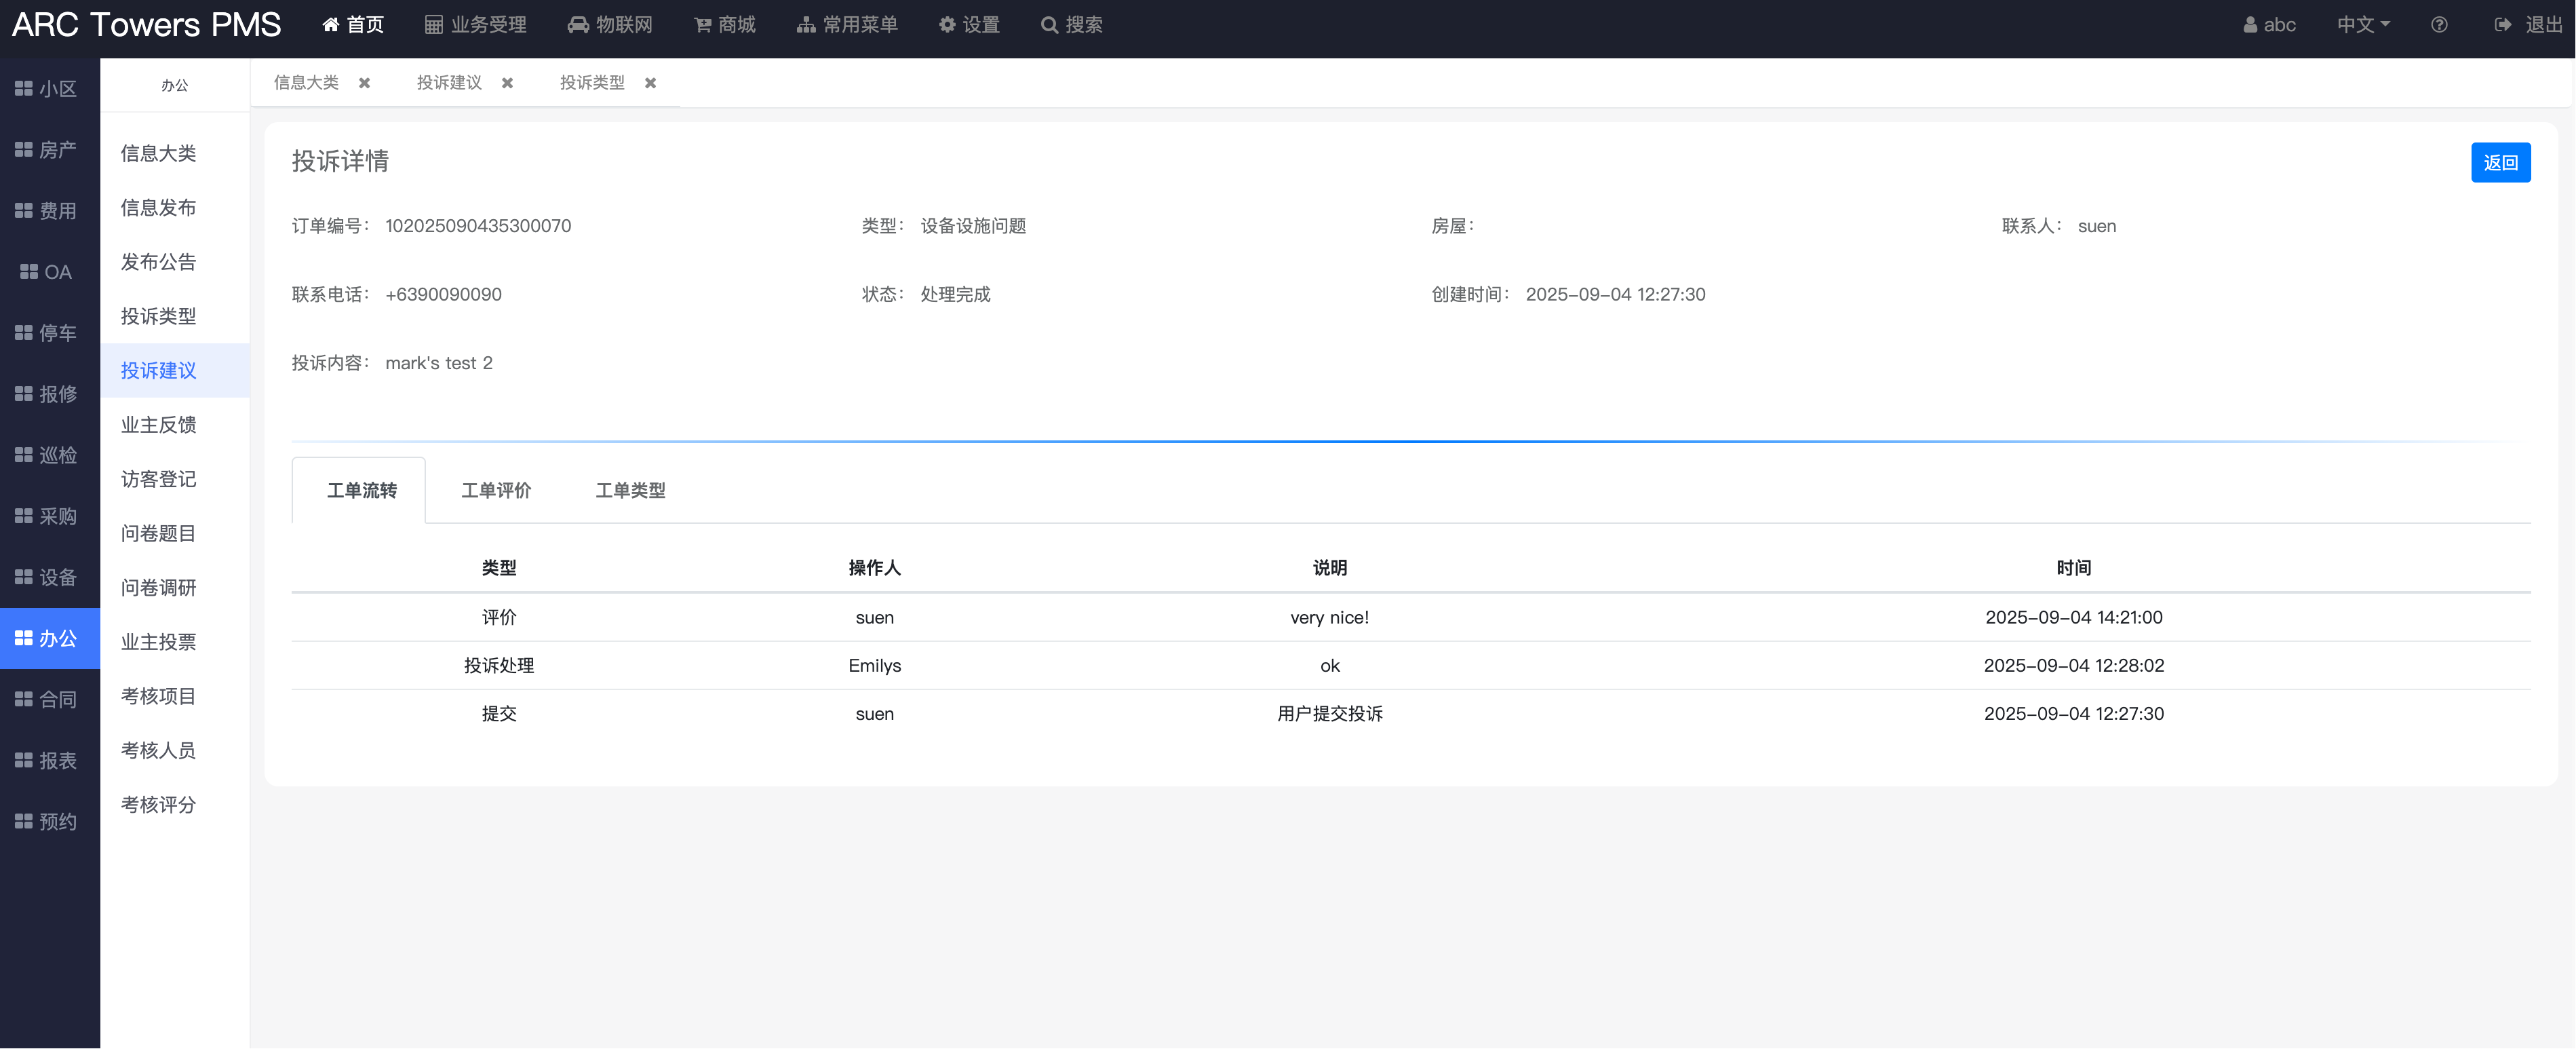2576x1049 pixels.
Task: Close the 投诉建议 tab
Action: point(508,83)
